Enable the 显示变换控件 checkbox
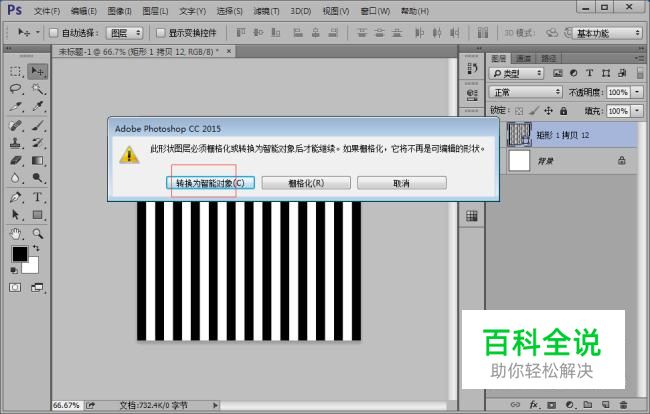This screenshot has height=414, width=650. tap(160, 32)
